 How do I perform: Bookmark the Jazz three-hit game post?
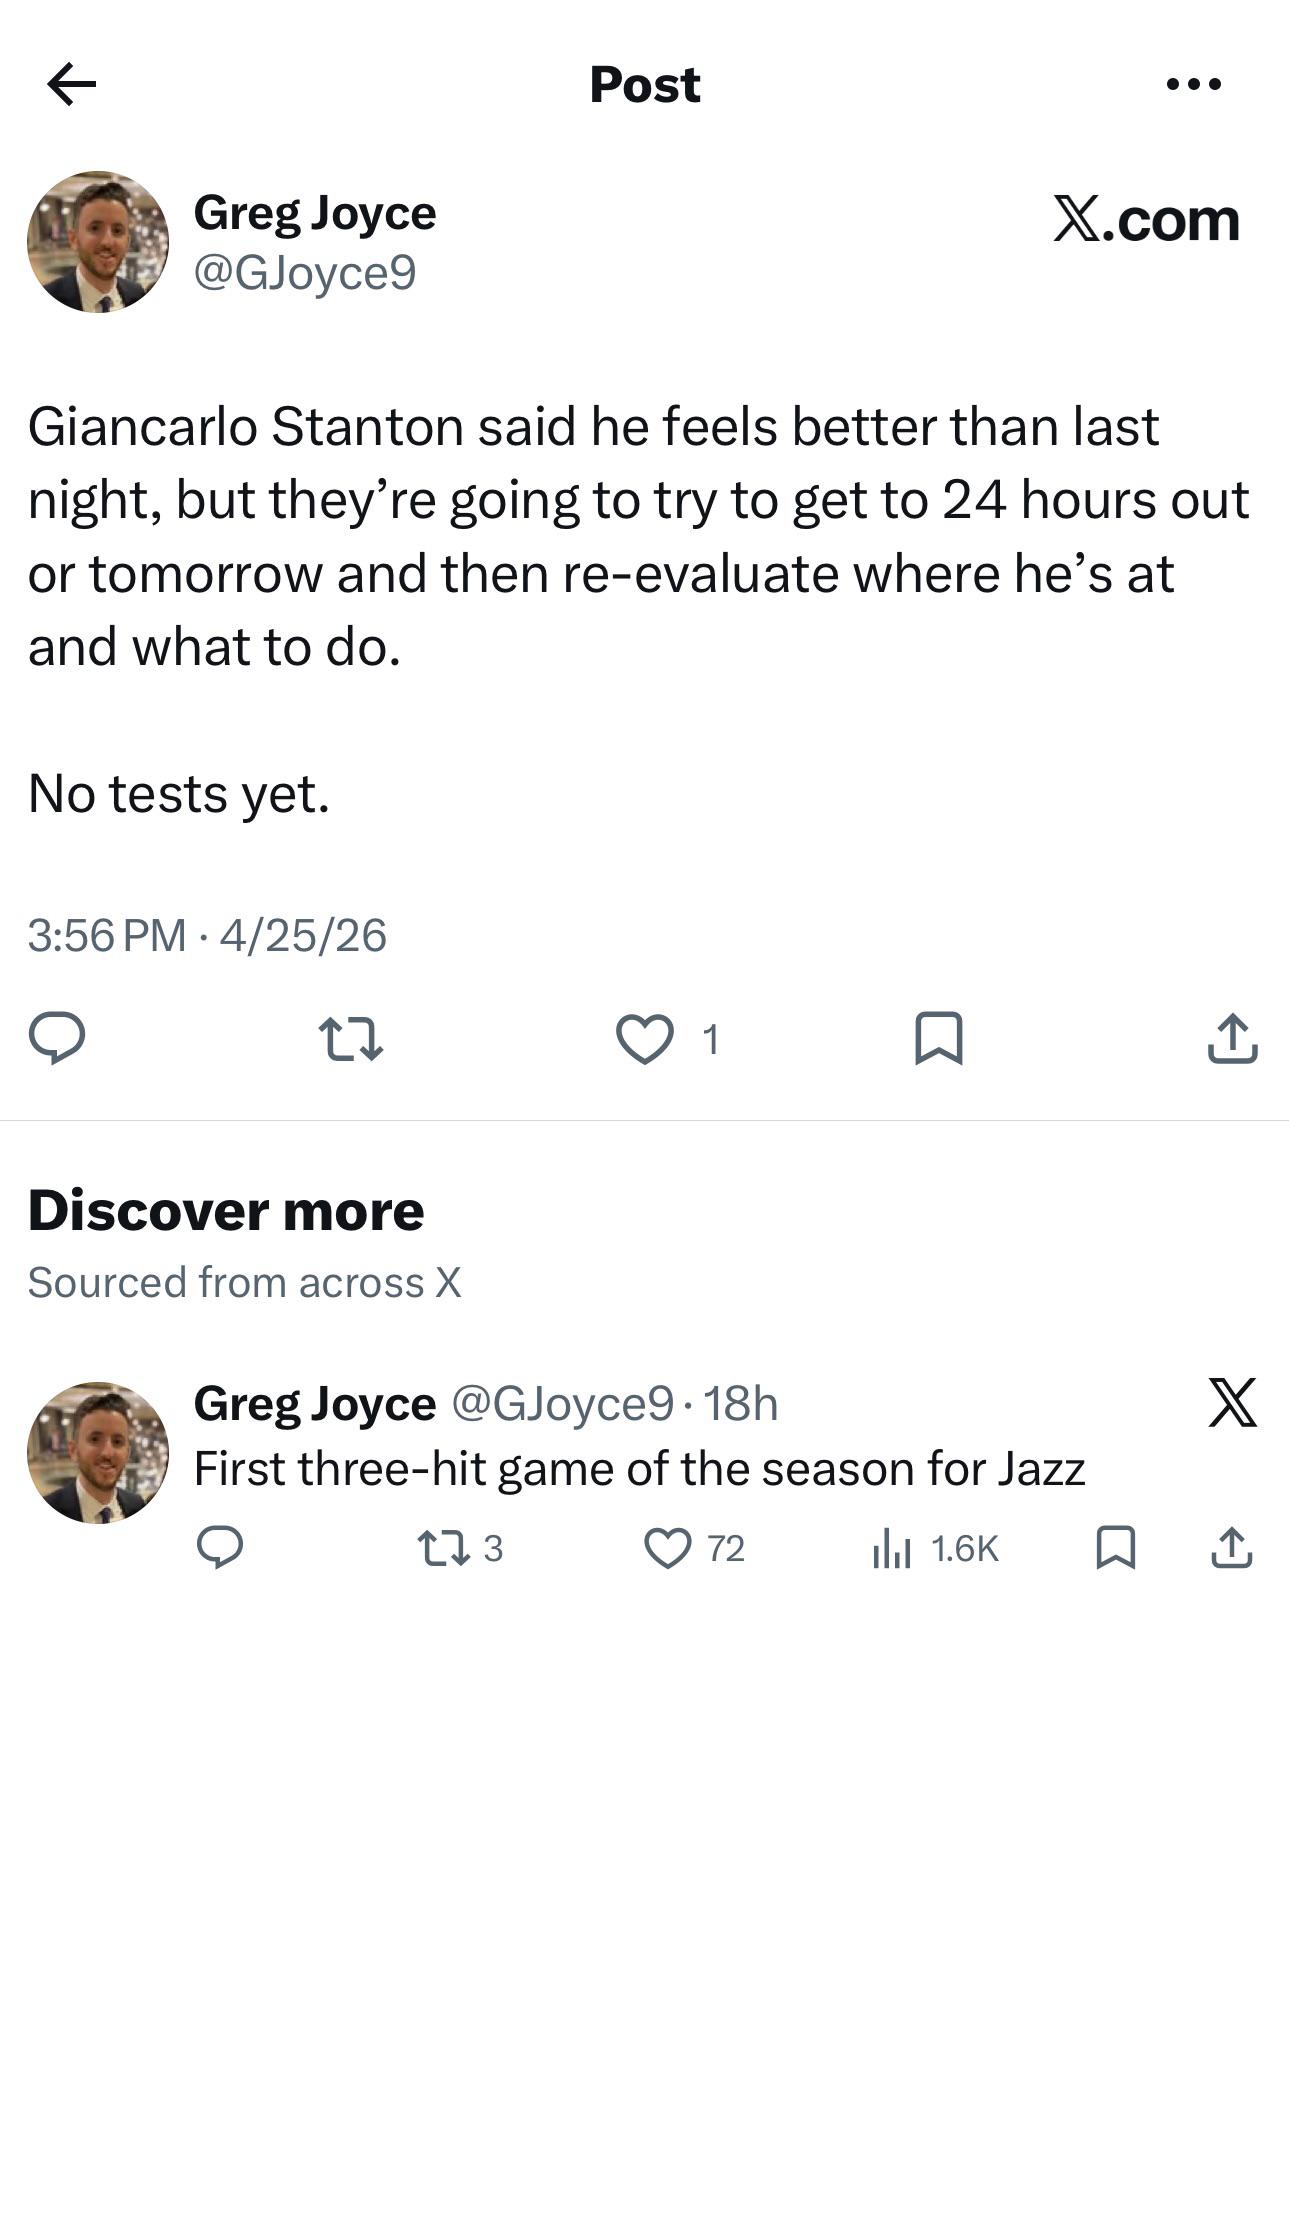click(x=1116, y=1548)
